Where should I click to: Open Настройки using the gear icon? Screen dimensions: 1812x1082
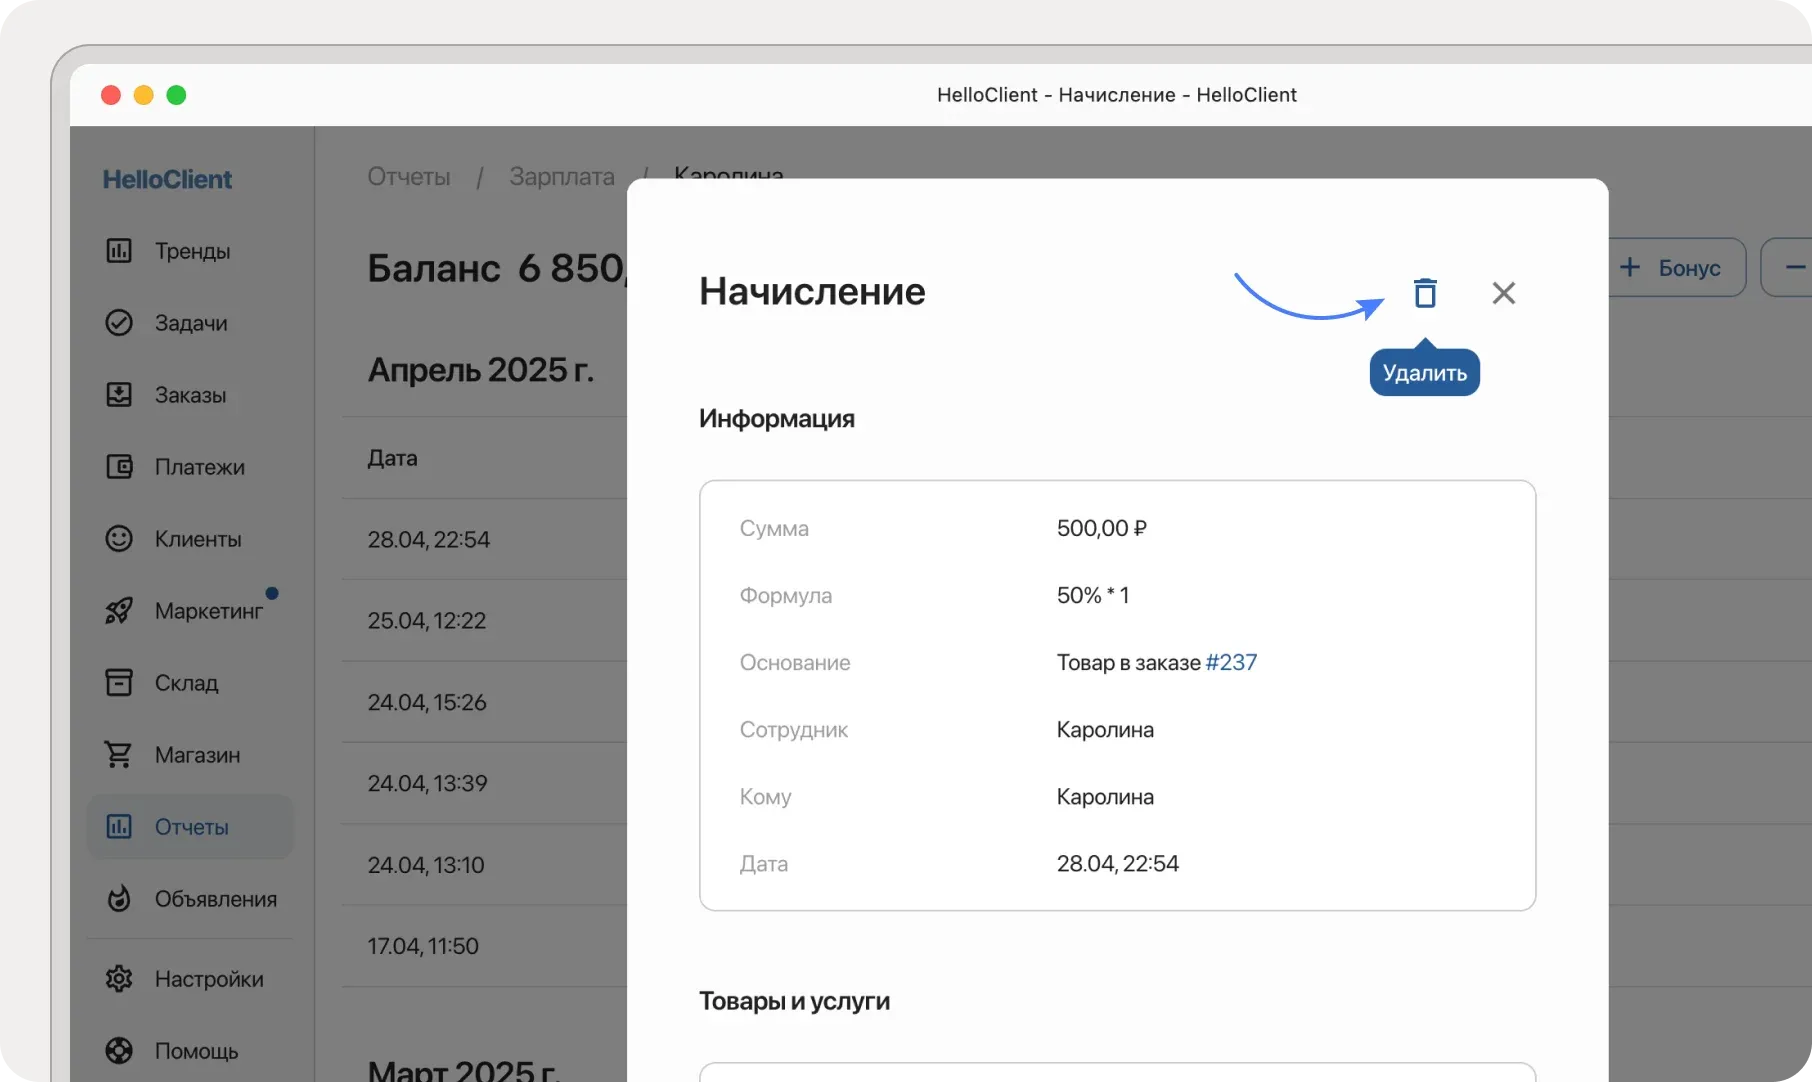coord(119,978)
